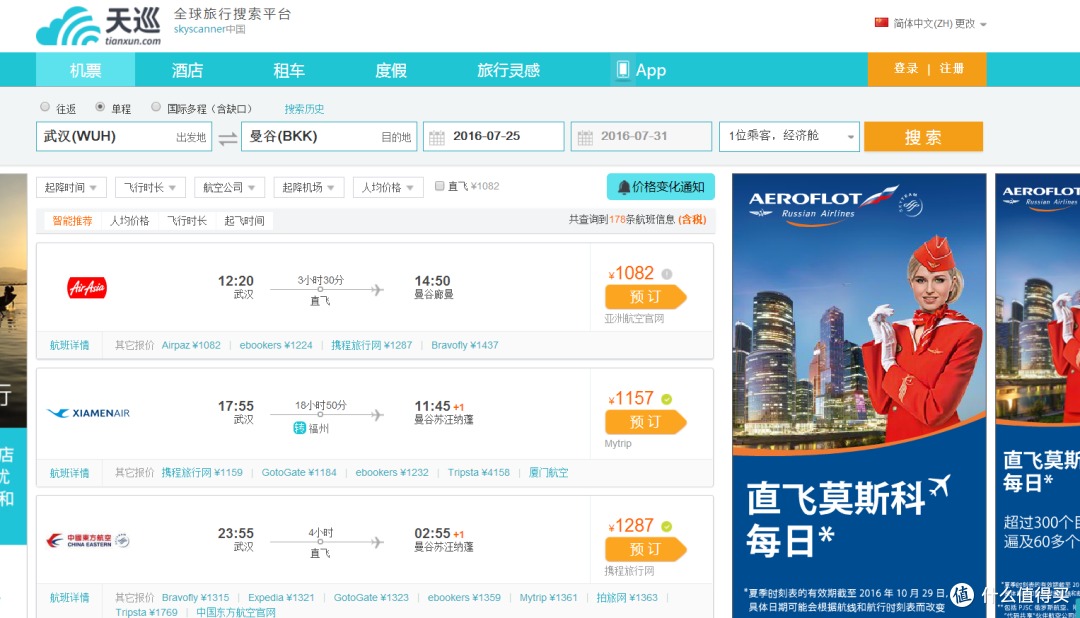
Task: Open the 旅行灵感 travel inspiration tab
Action: pos(508,70)
